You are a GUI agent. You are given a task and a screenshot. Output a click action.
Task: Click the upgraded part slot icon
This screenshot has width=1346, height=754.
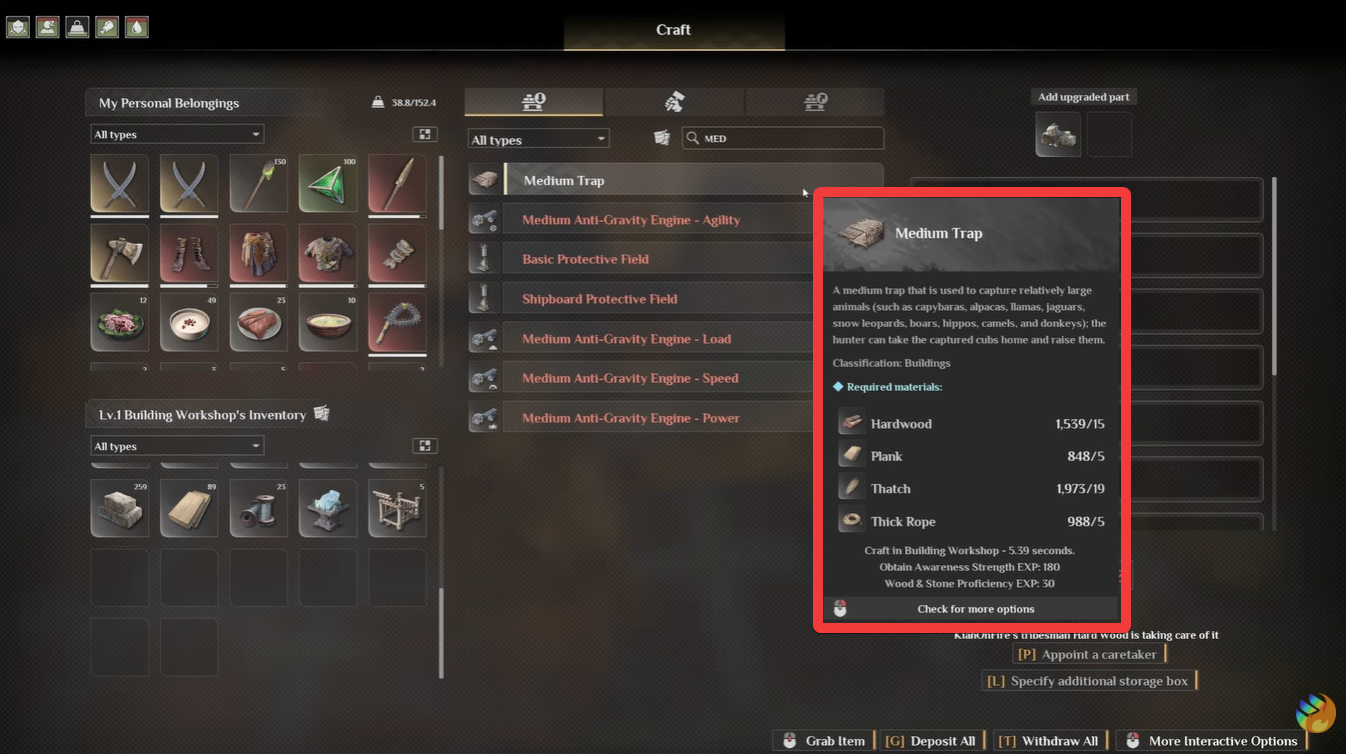1058,134
